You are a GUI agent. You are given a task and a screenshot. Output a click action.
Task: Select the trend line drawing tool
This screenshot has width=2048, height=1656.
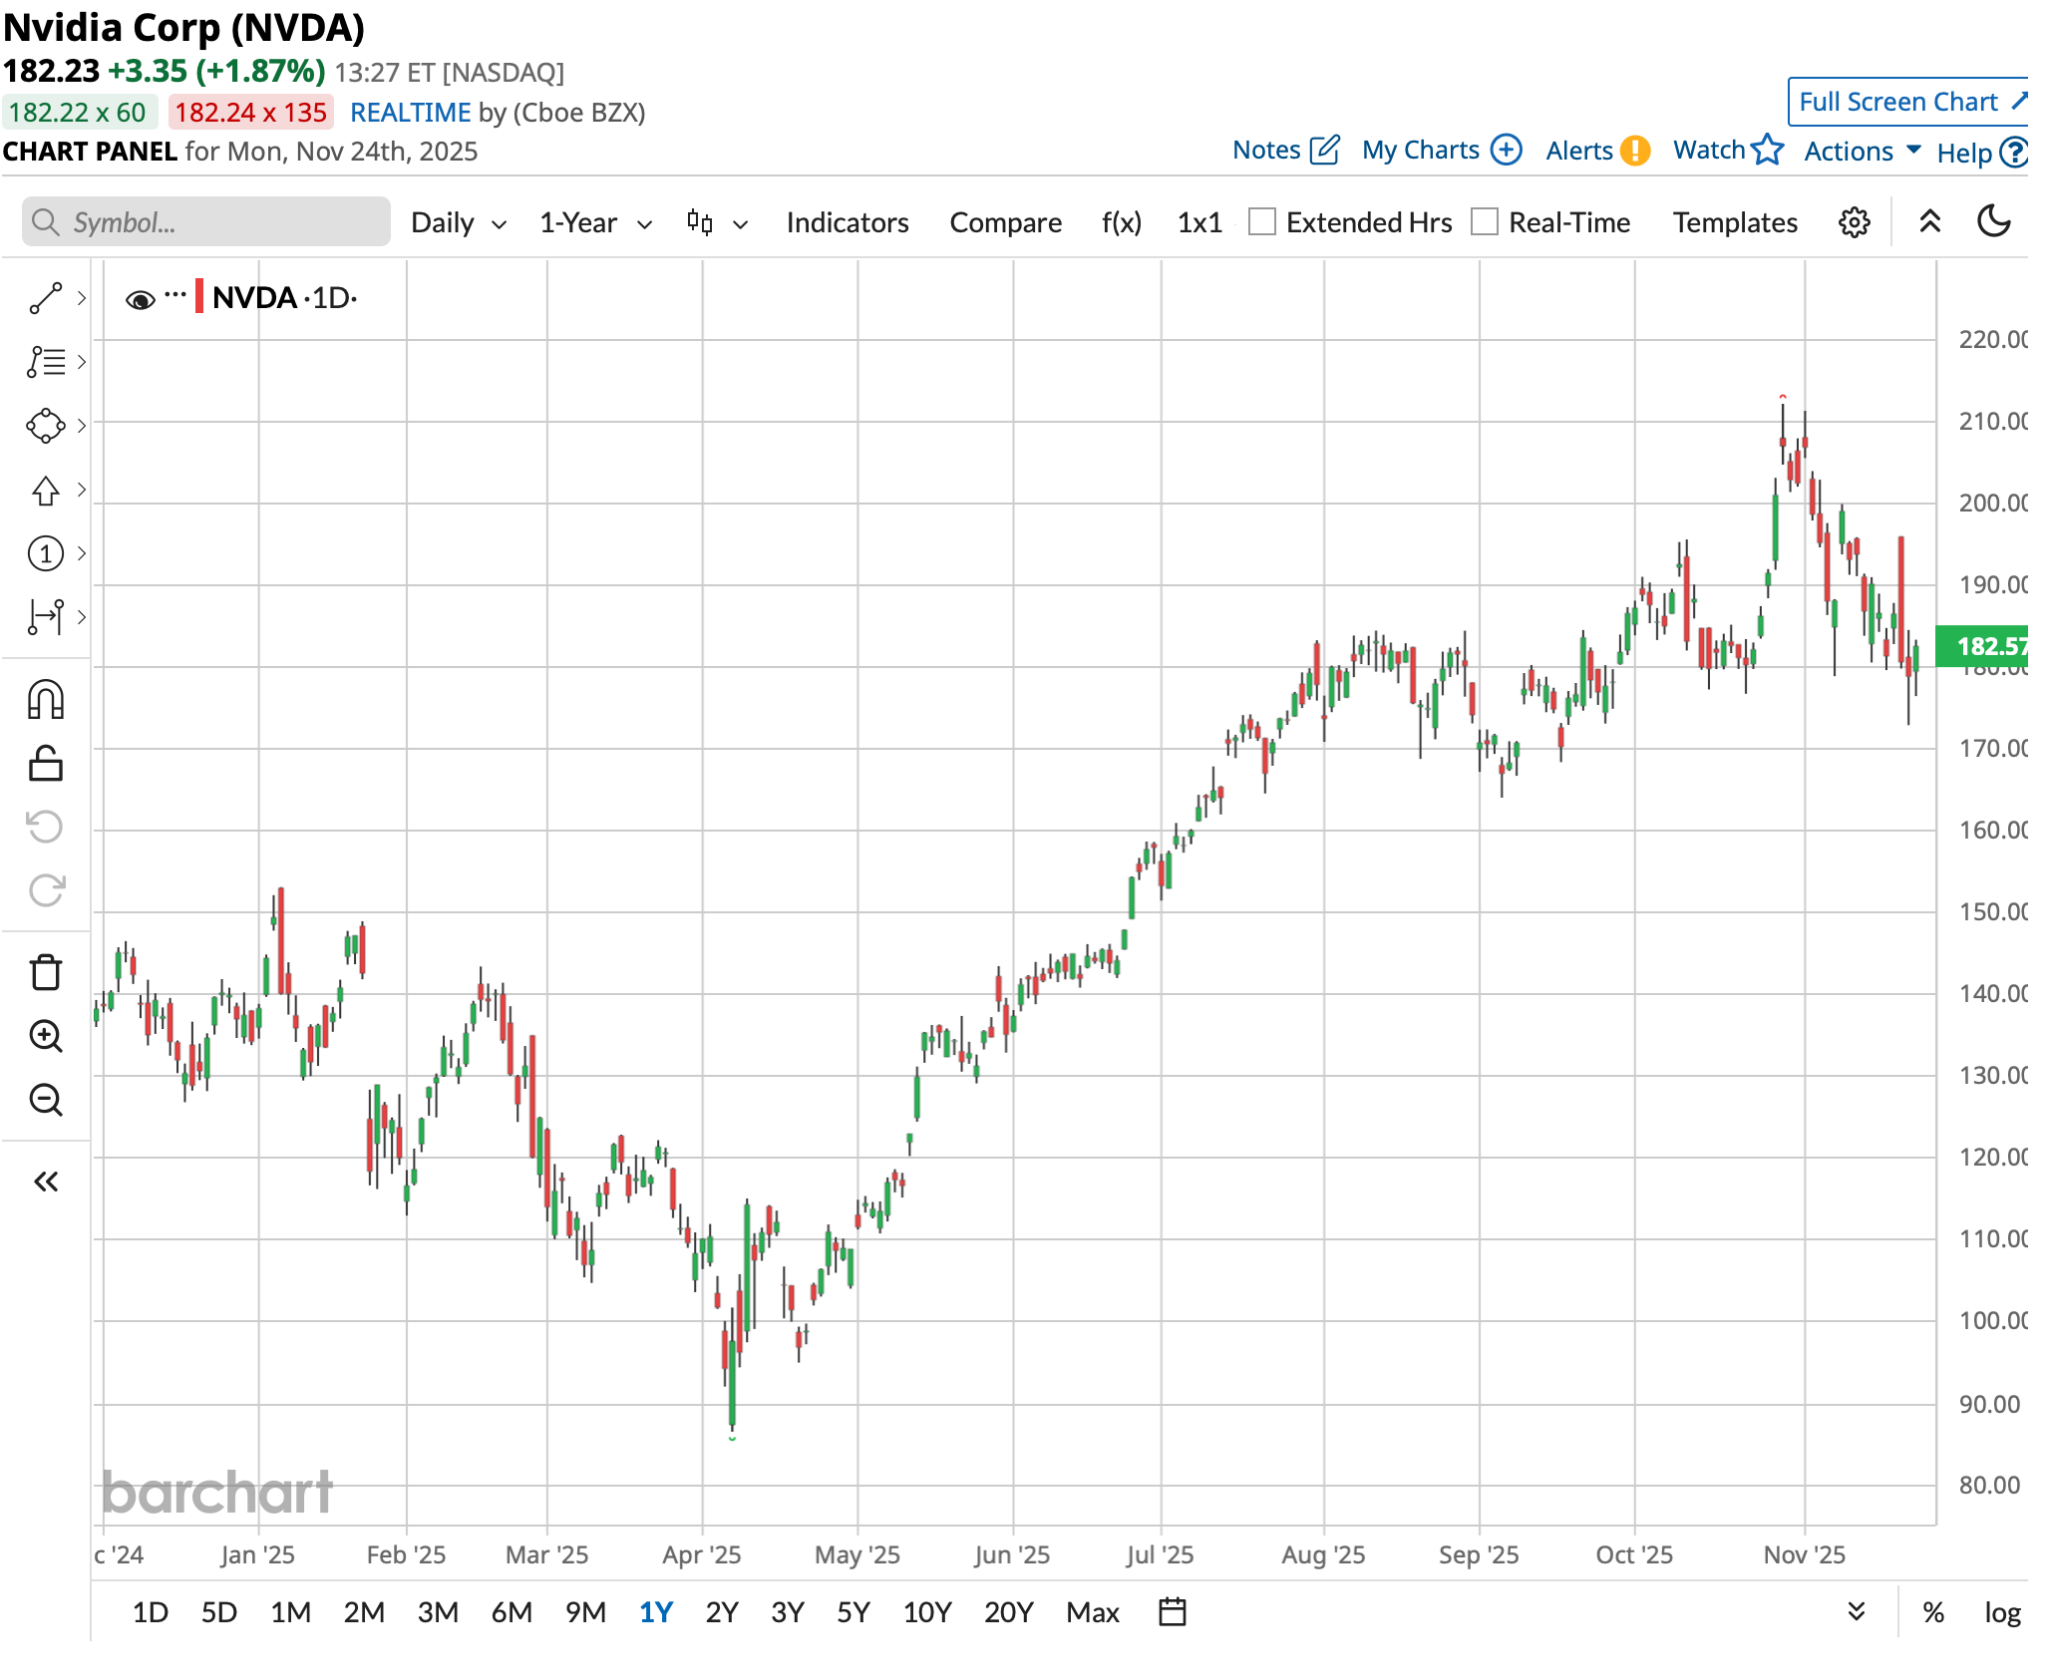point(46,298)
